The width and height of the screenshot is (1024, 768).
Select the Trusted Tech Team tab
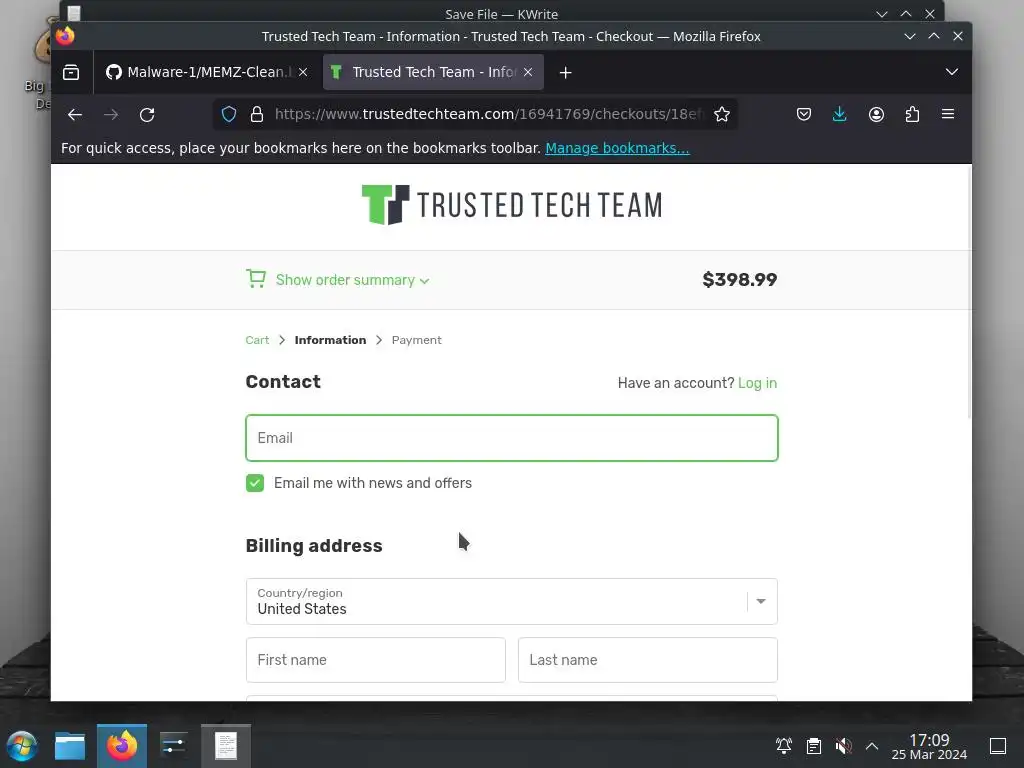pos(433,72)
